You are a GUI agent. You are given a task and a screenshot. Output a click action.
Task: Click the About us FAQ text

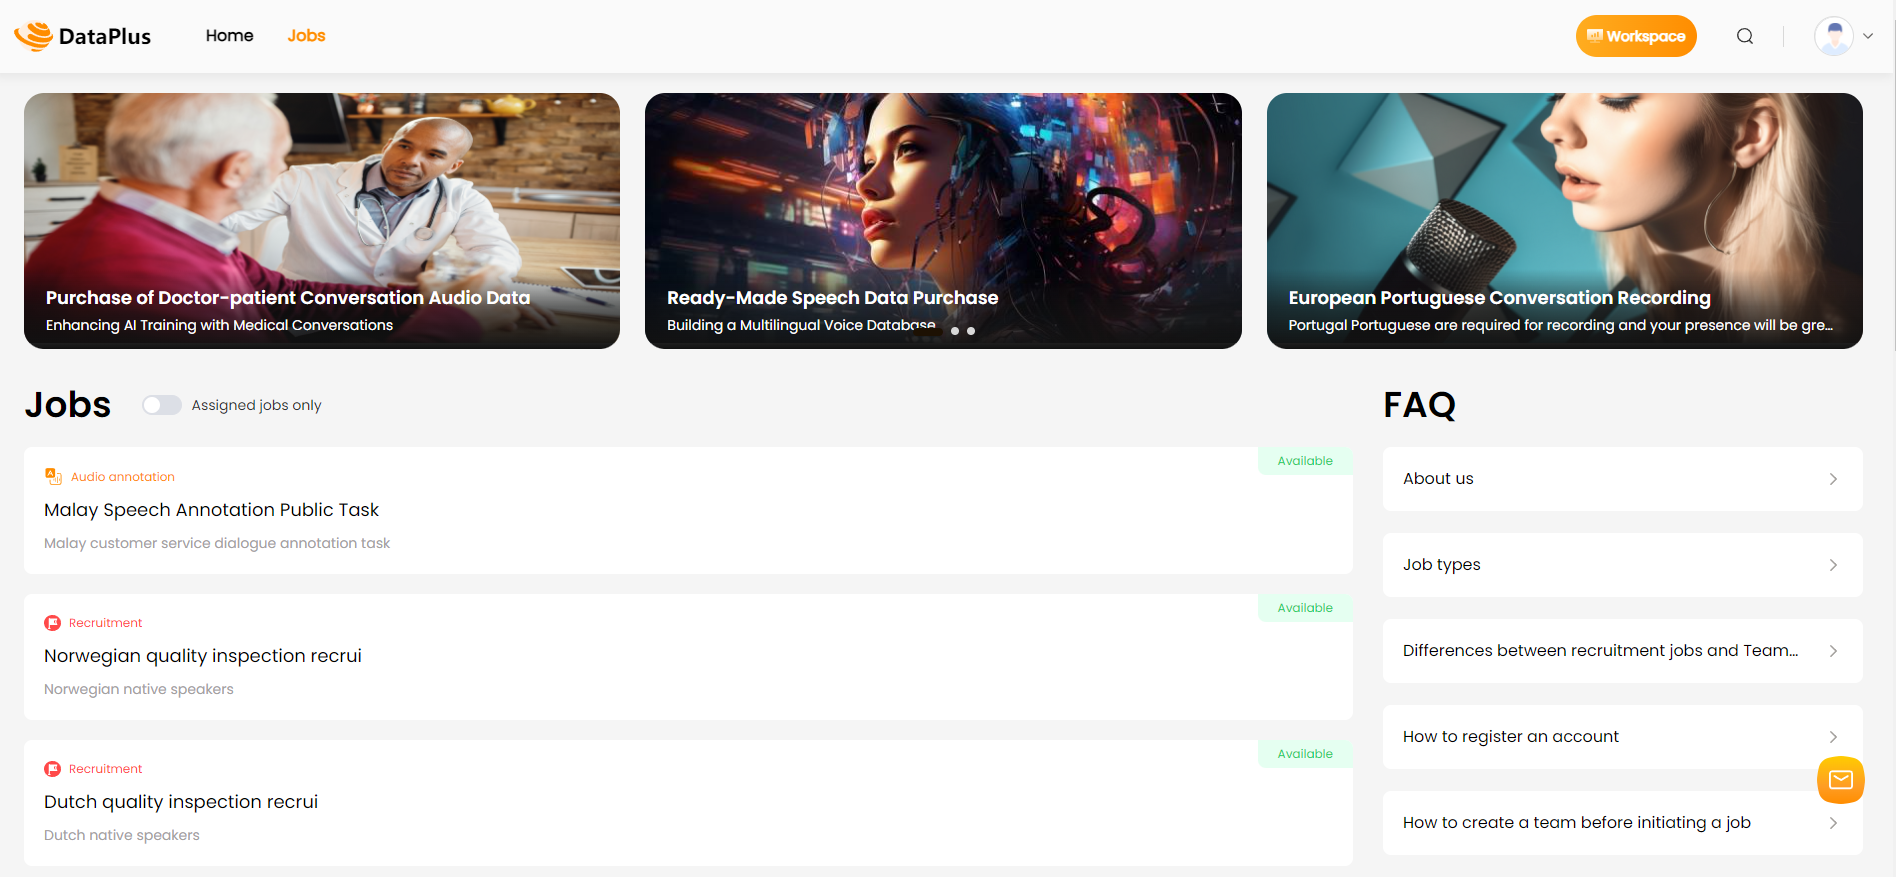(x=1438, y=479)
